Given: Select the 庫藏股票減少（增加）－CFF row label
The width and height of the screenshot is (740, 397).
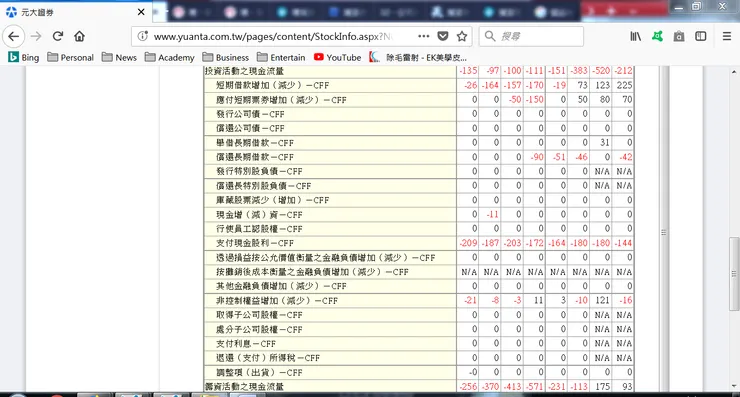Looking at the screenshot, I should [x=272, y=200].
